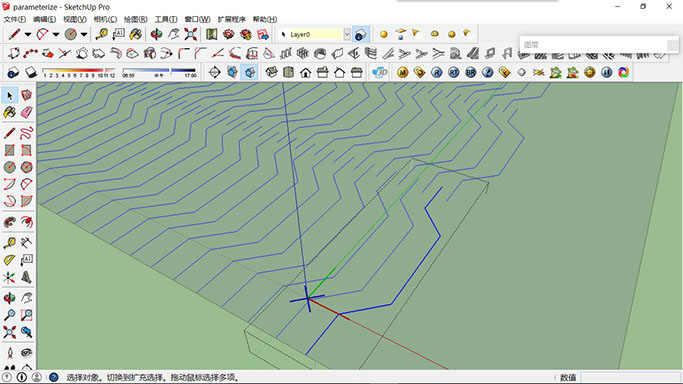Viewport: 683px width, 384px height.
Task: Switch to the house Iso view
Action: point(271,72)
